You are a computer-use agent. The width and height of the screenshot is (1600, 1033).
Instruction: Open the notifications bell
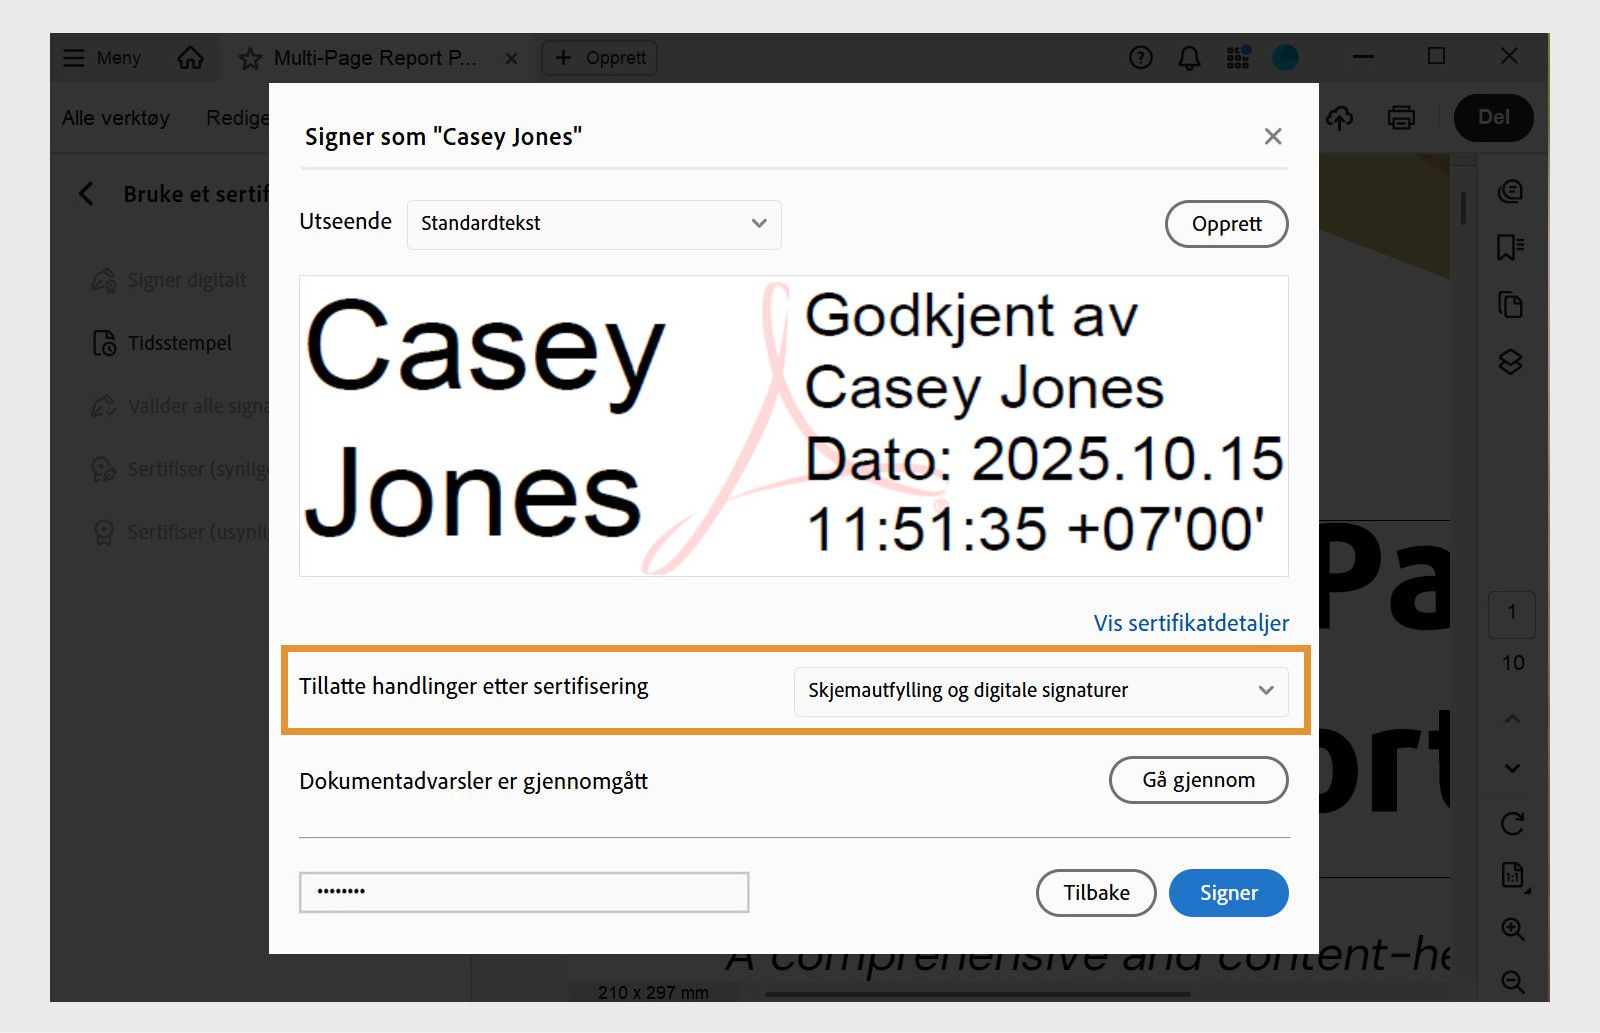point(1189,57)
